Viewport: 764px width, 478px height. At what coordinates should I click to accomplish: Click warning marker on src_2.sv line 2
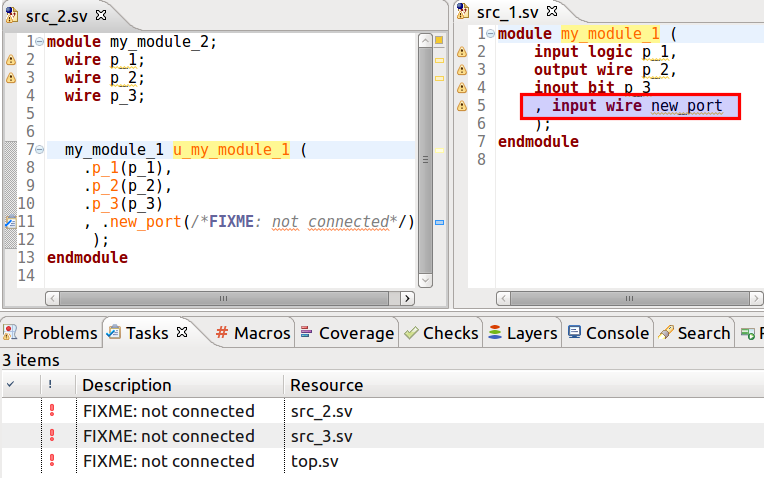[11, 60]
